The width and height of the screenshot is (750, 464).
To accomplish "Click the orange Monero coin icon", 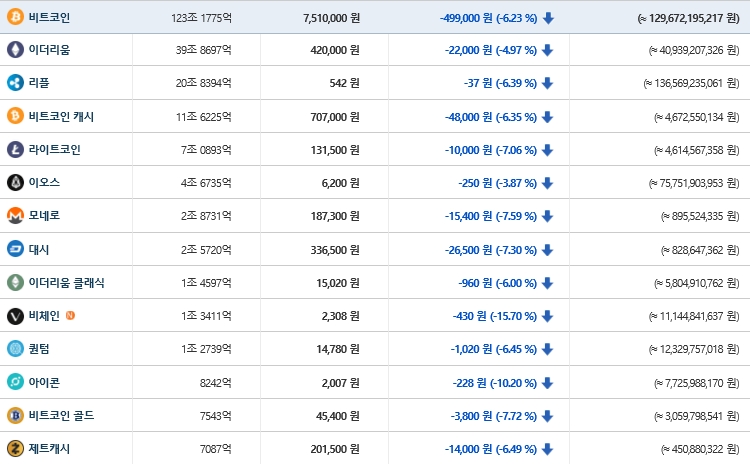I will point(15,216).
